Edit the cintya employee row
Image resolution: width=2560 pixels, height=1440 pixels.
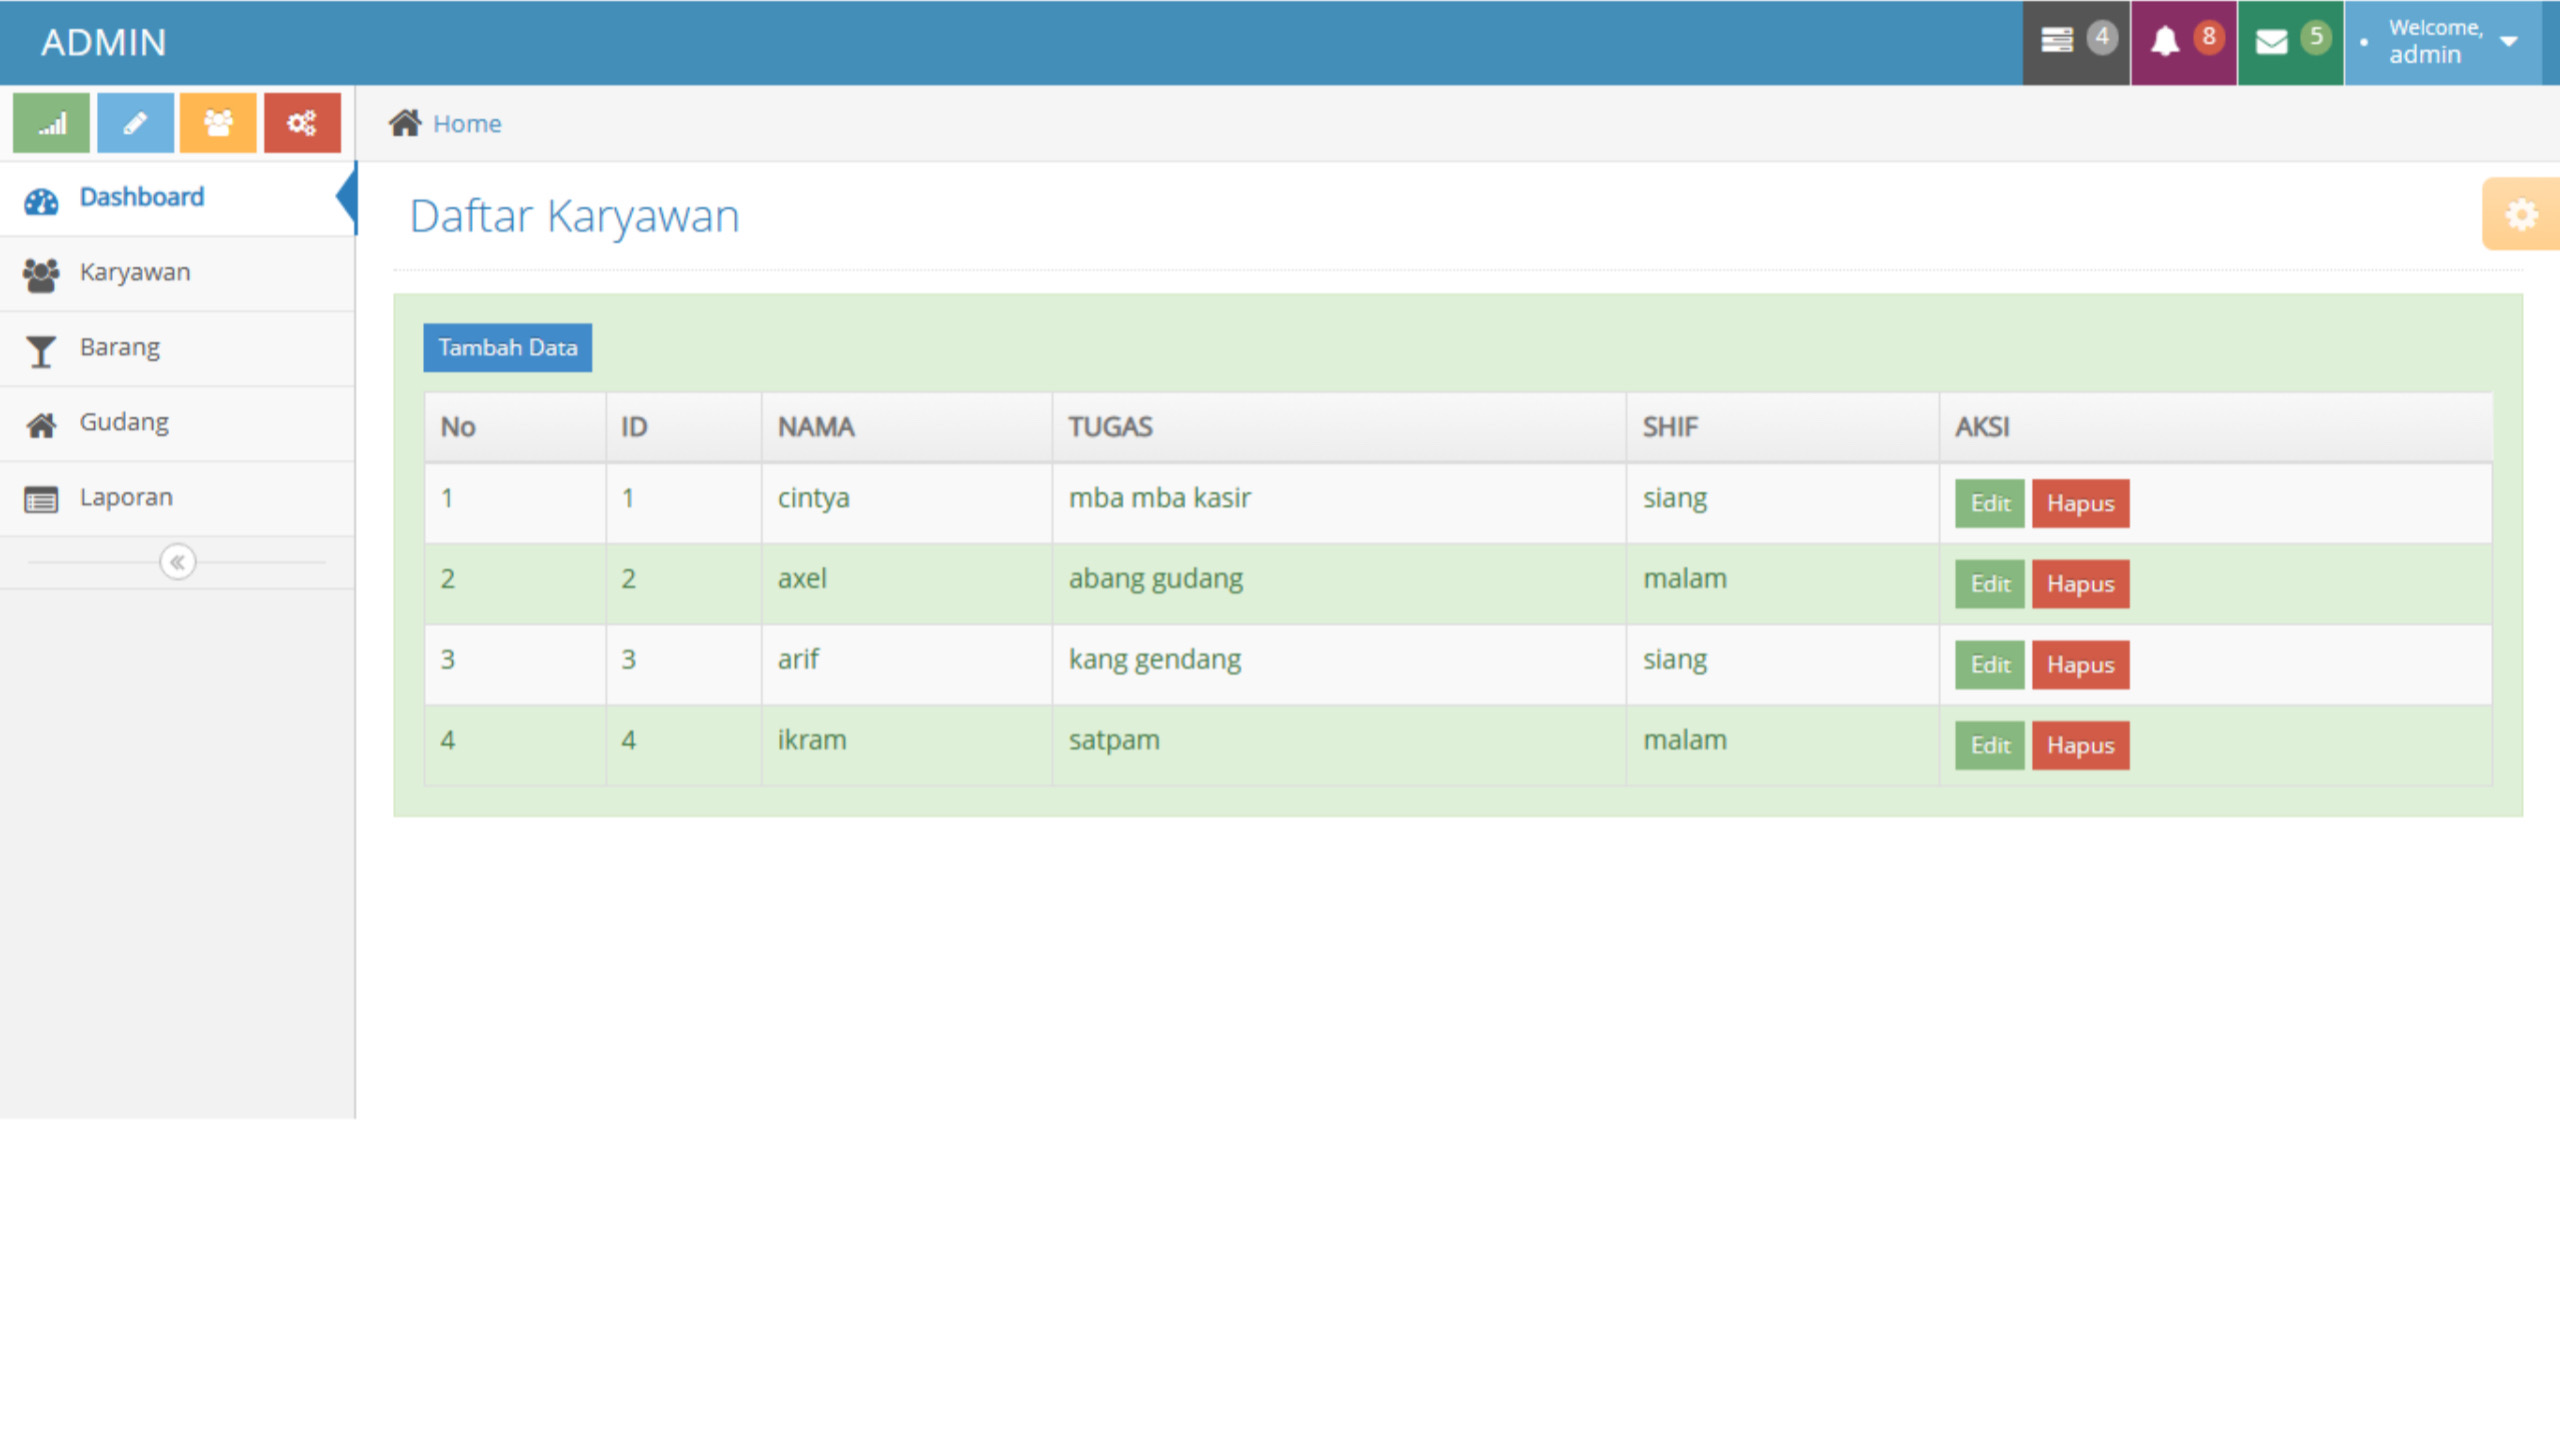pos(1989,503)
